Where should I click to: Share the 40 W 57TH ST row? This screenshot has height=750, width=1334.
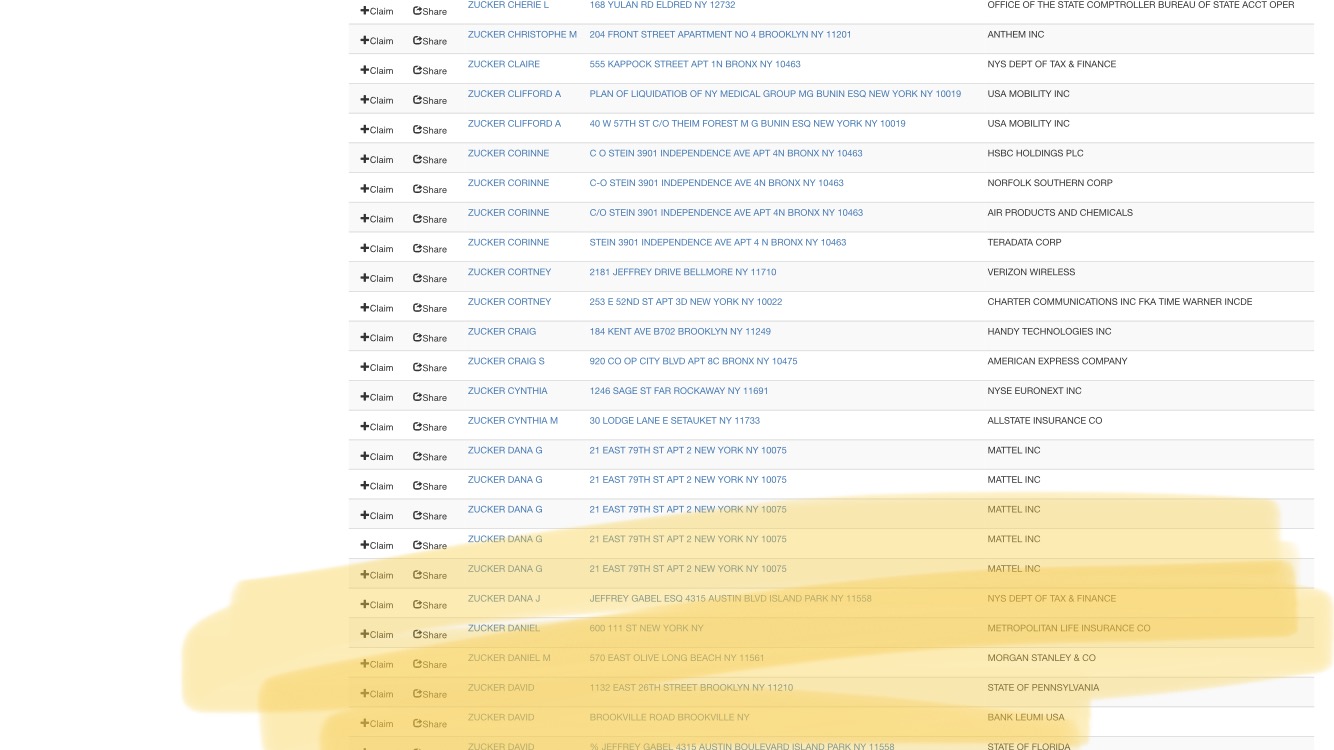tap(430, 130)
